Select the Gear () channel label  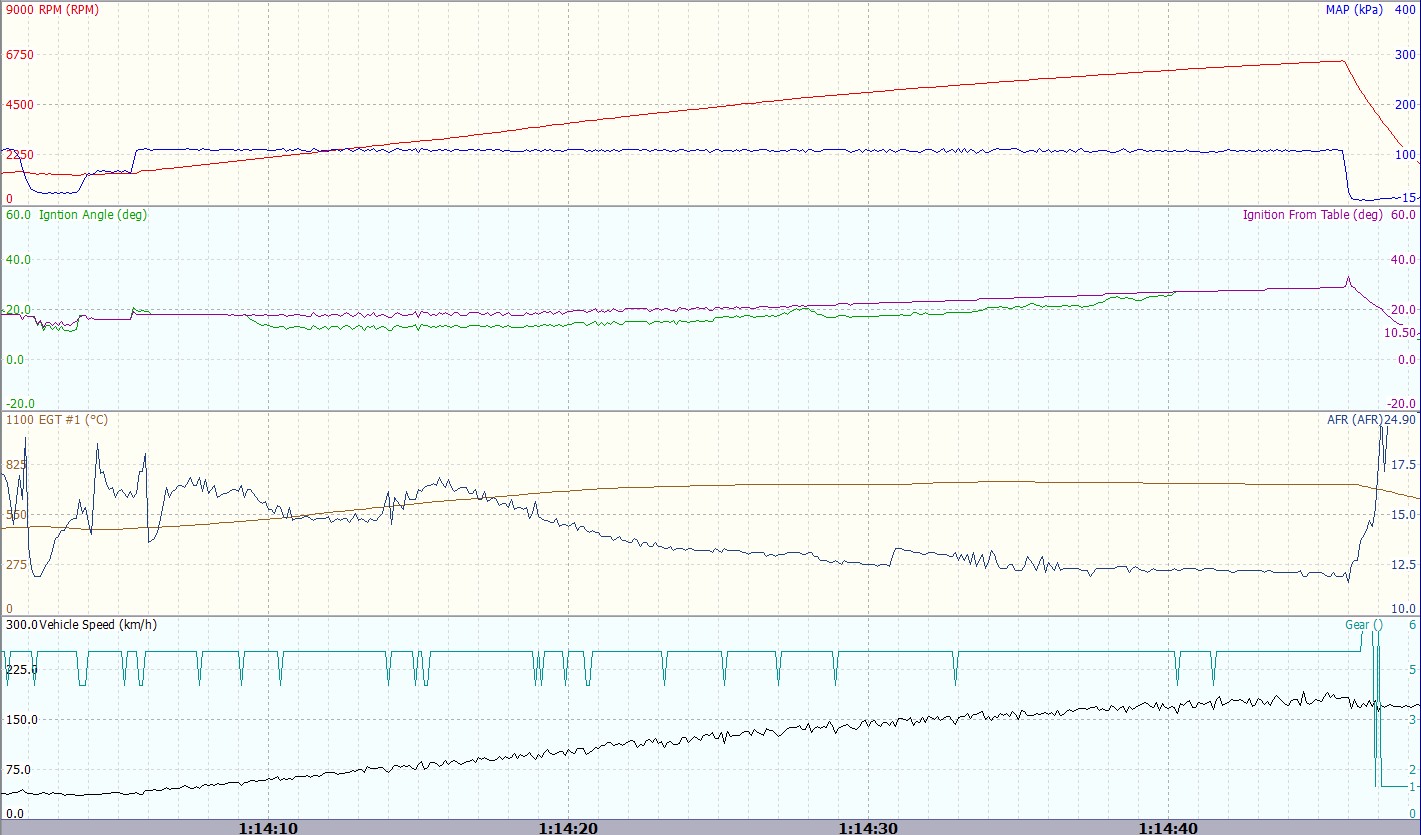1363,625
